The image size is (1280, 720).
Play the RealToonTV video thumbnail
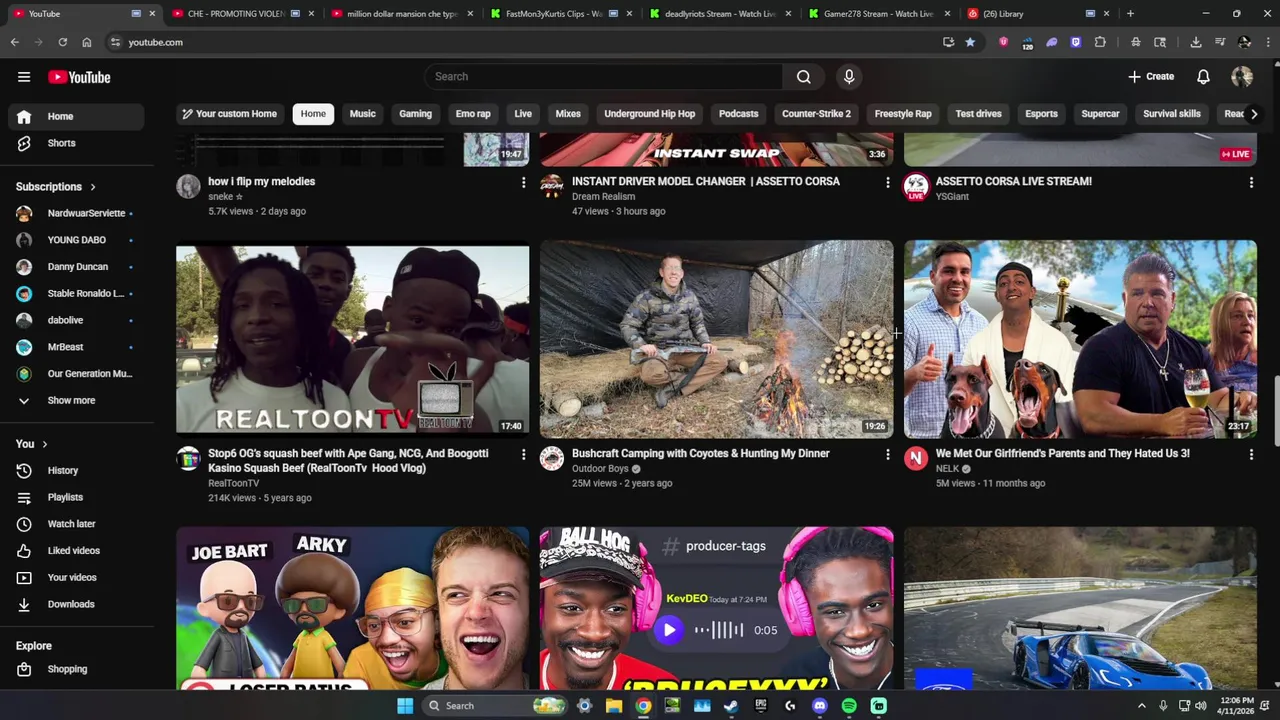click(x=353, y=339)
